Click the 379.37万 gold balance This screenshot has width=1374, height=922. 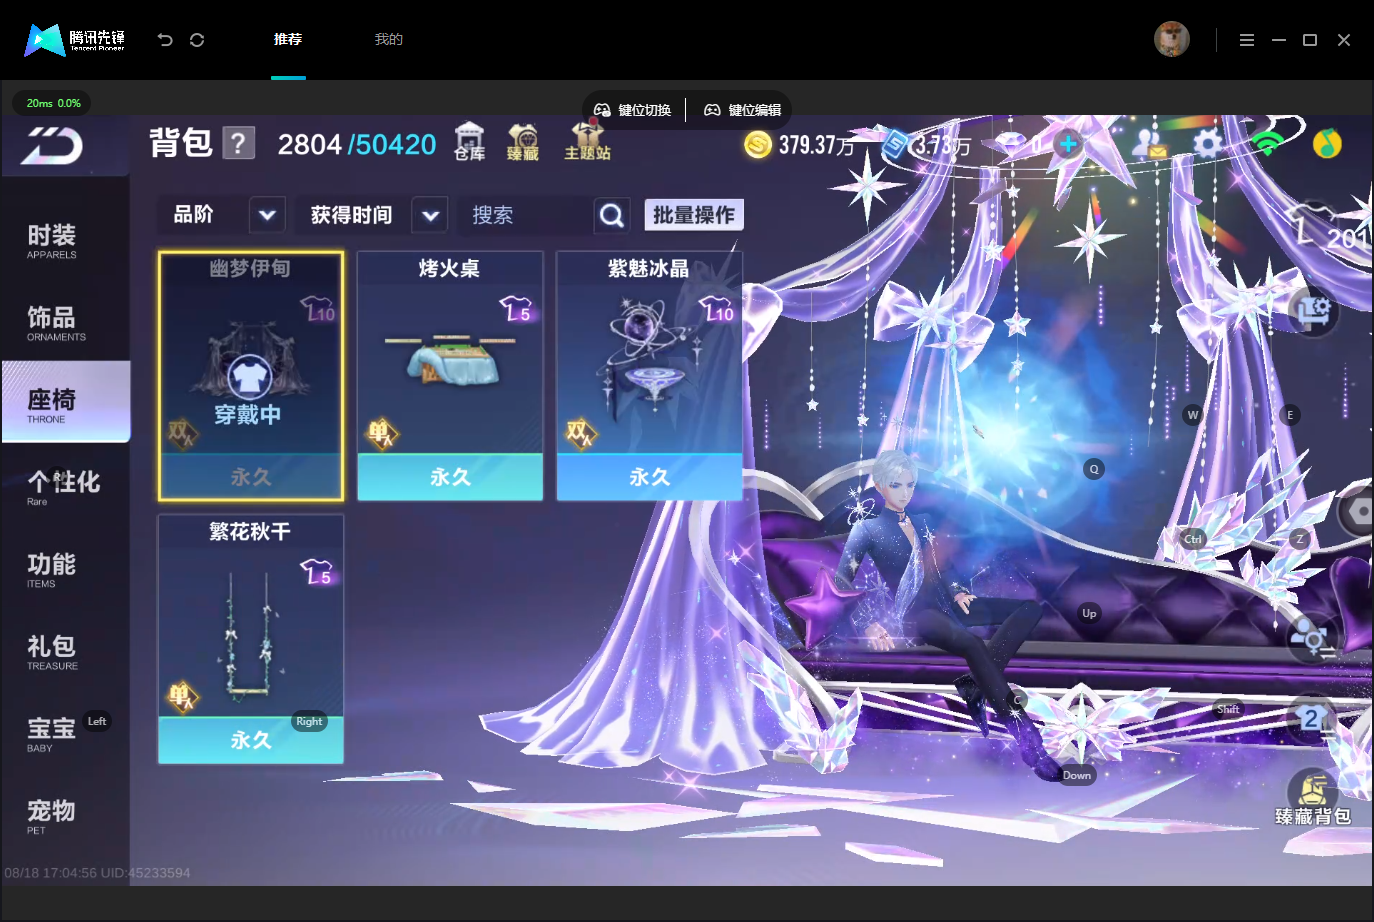[x=817, y=145]
